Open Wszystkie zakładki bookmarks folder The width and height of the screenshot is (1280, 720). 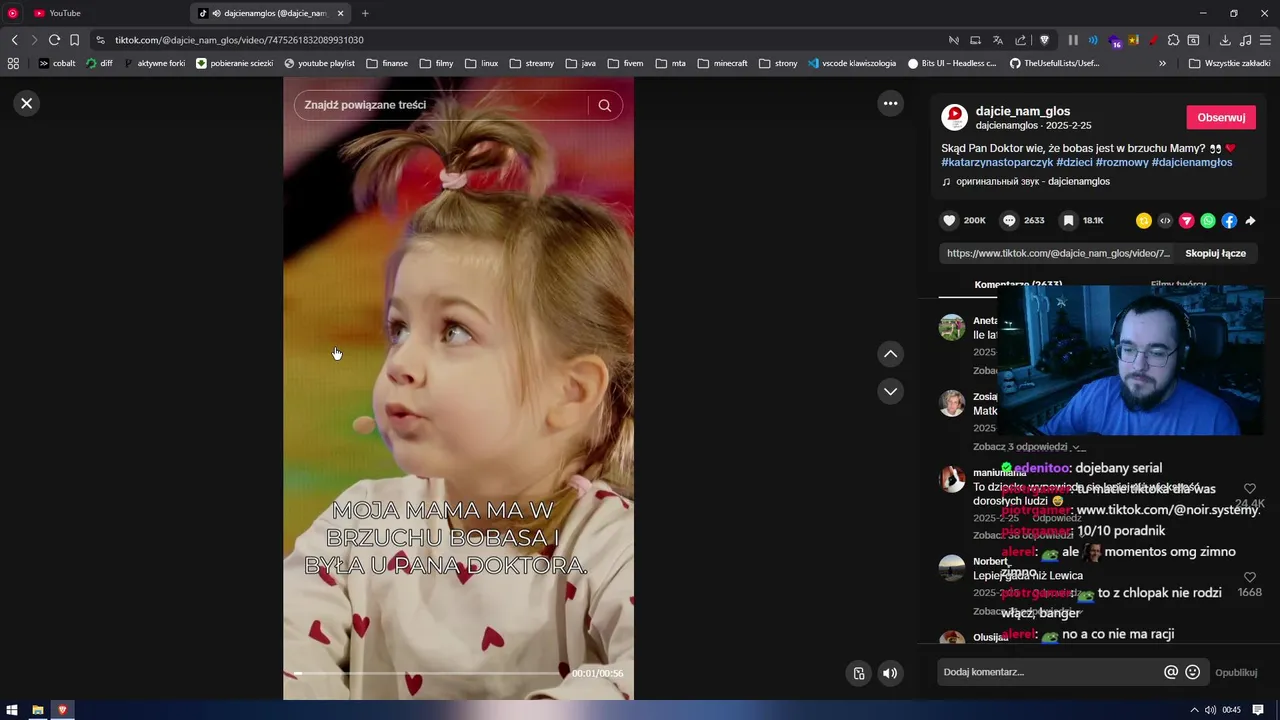pos(1229,63)
